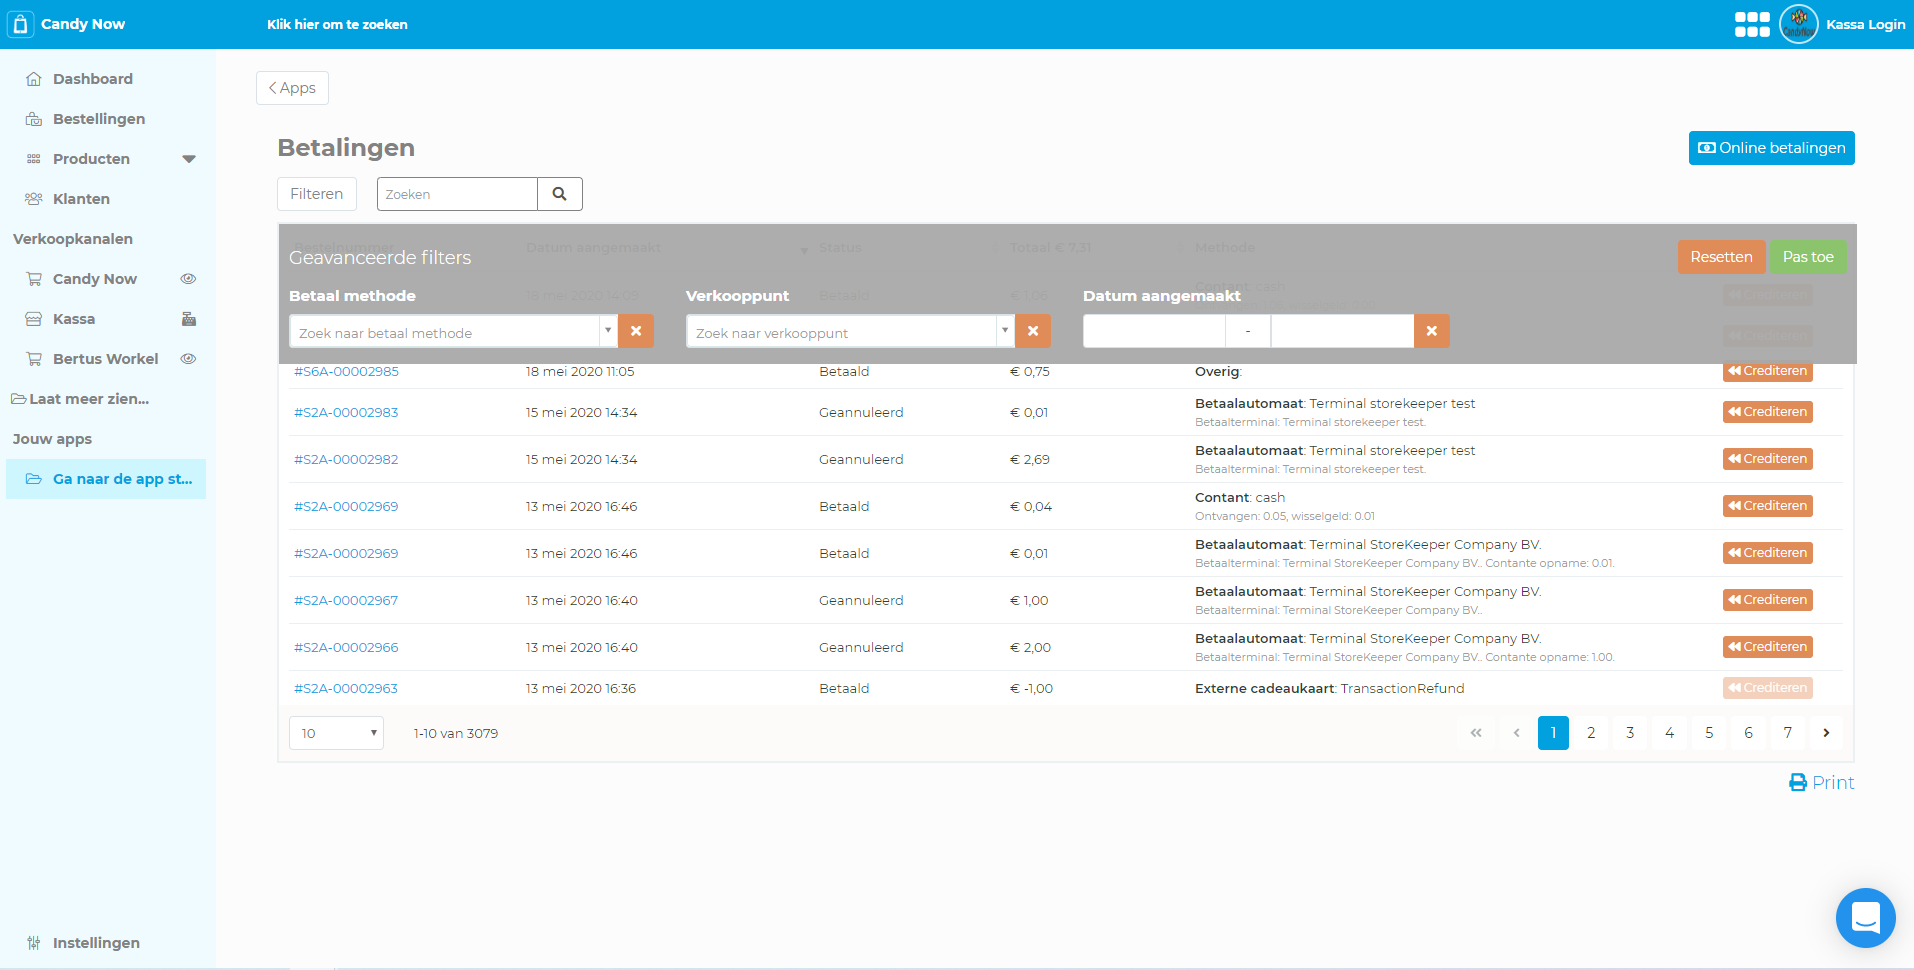
Task: Toggle visibility eye for Bertus Workel channel
Action: tap(188, 359)
